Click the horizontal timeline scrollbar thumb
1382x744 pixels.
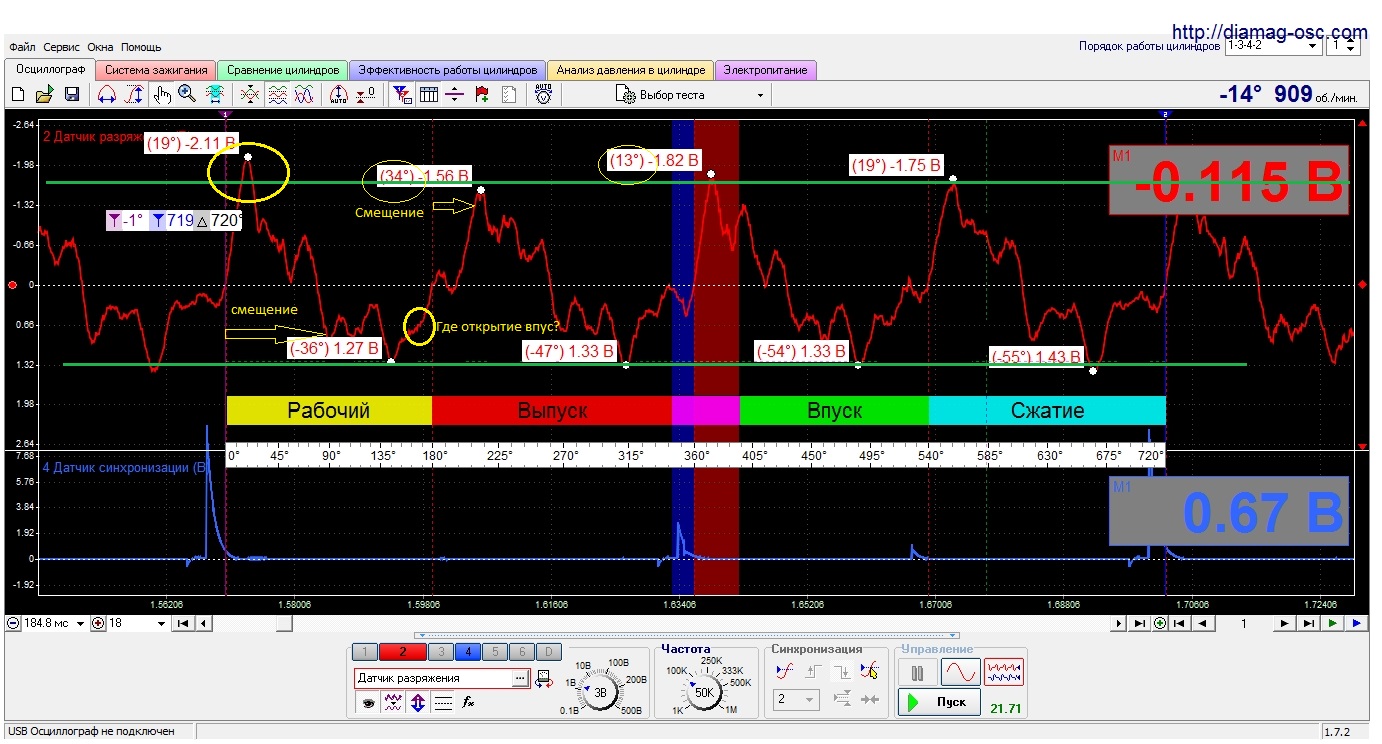[x=284, y=623]
